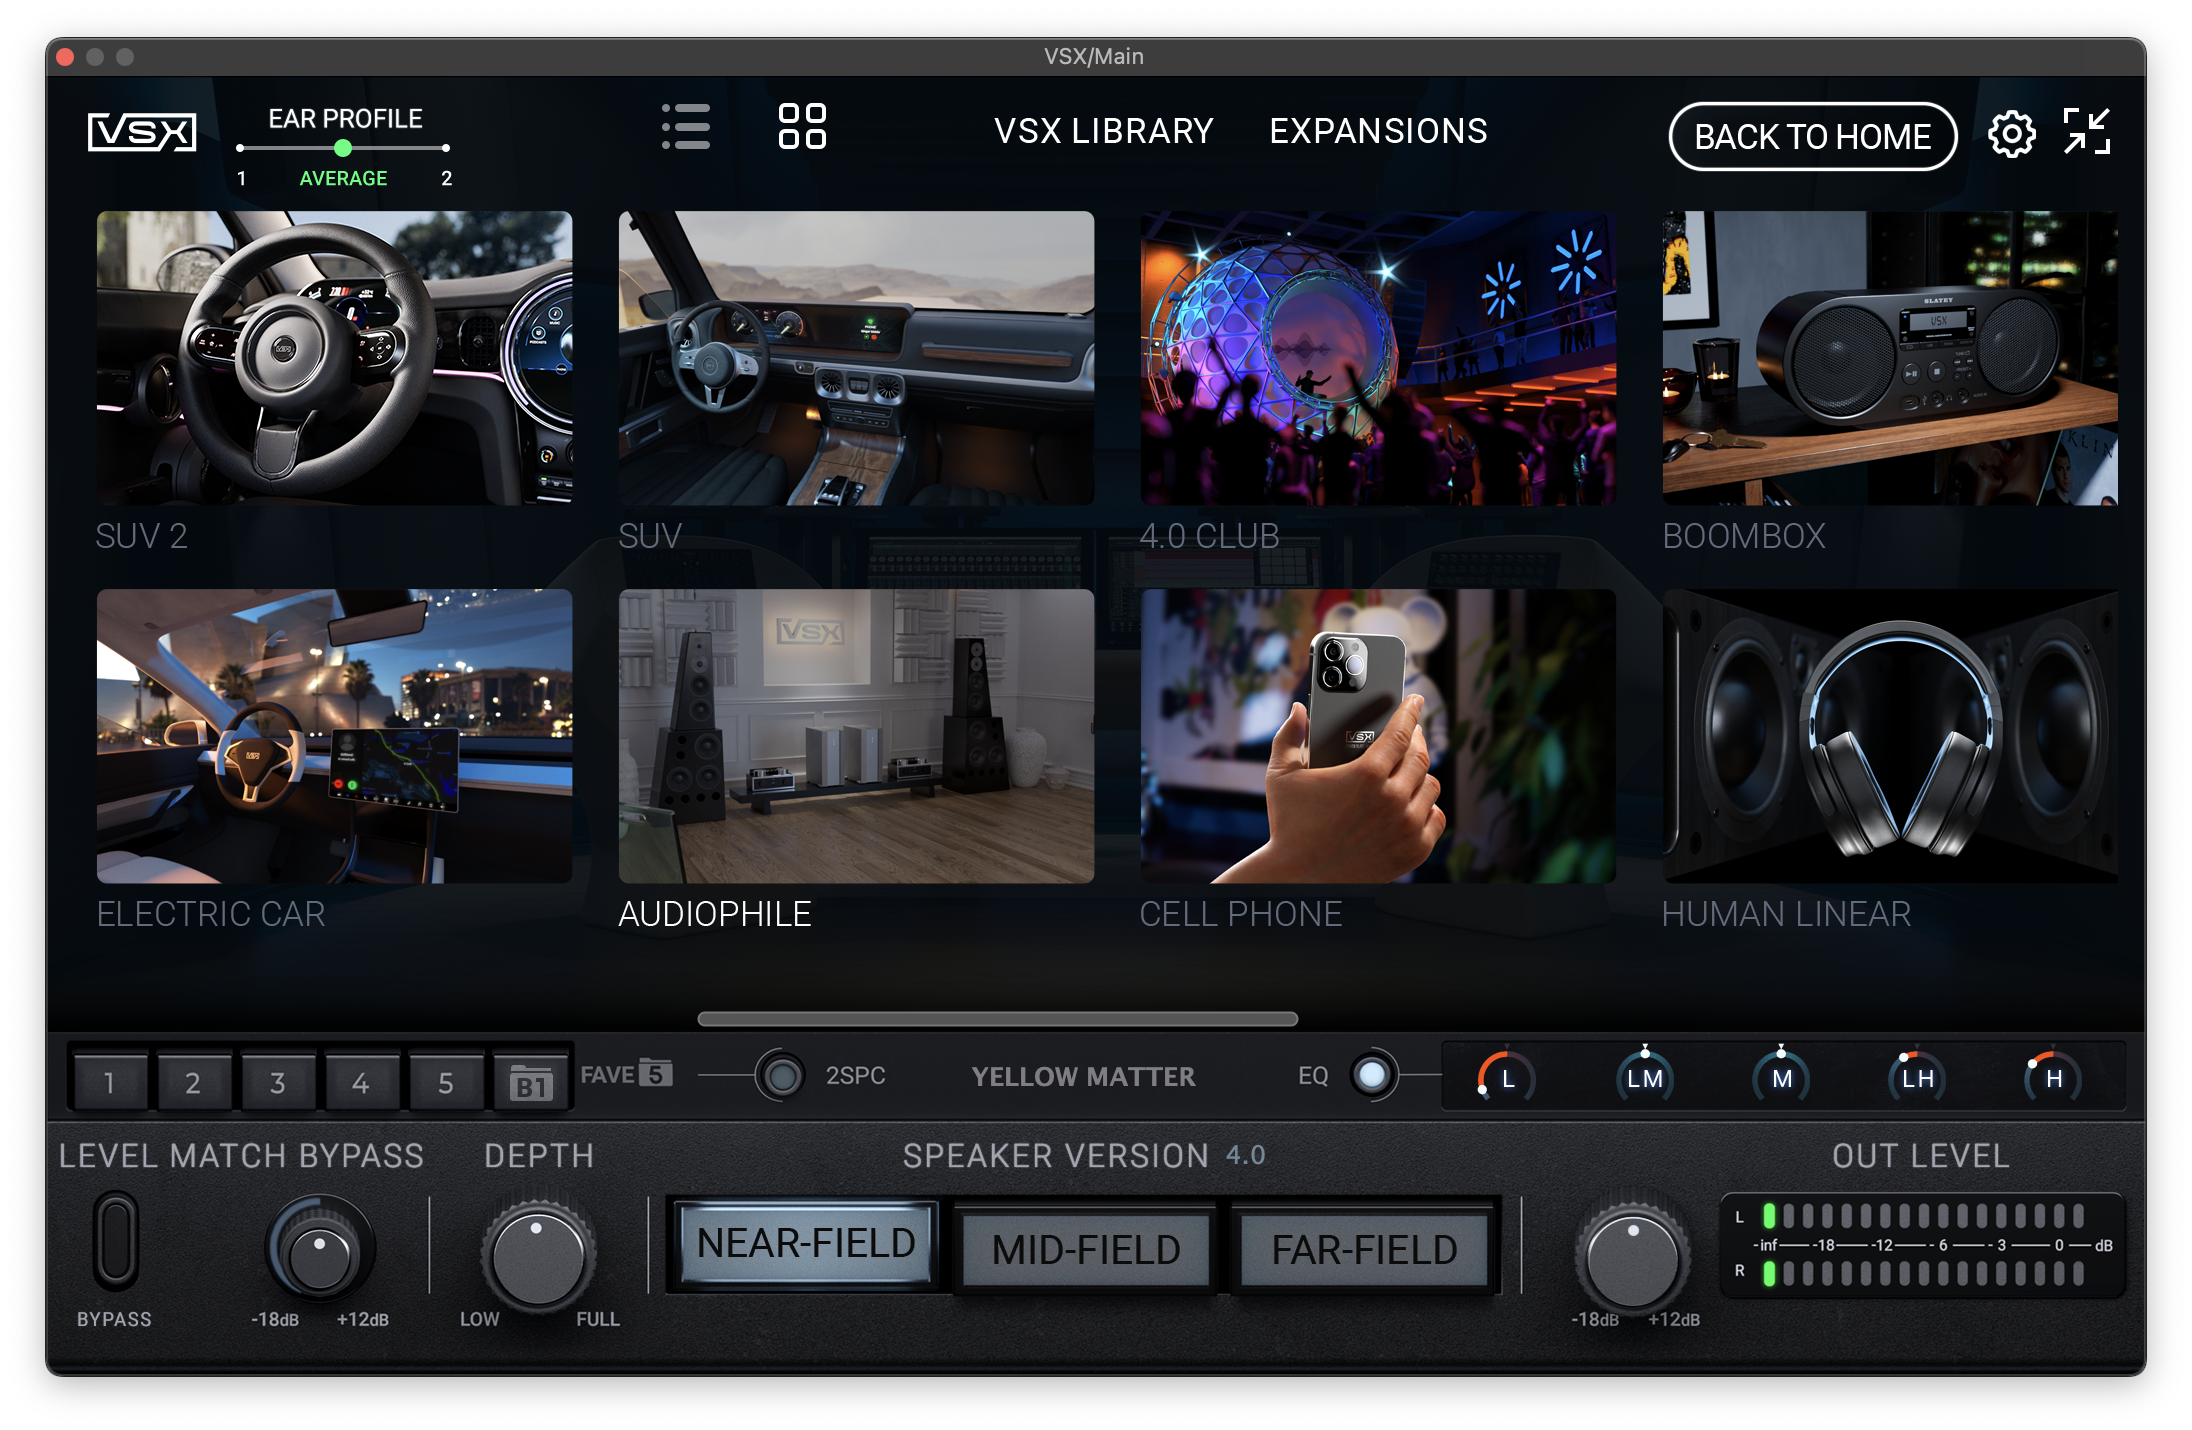Switch to list view icon
Image resolution: width=2192 pixels, height=1430 pixels.
[686, 127]
